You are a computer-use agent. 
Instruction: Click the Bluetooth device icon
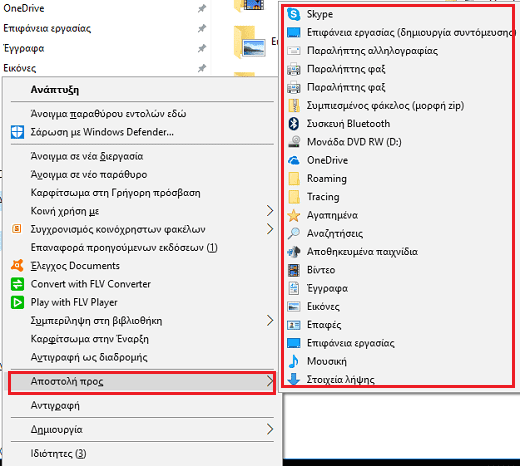[294, 124]
